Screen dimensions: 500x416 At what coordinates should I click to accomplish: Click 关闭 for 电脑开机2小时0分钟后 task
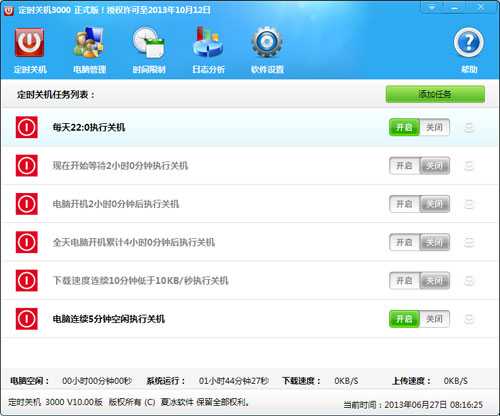pos(434,204)
